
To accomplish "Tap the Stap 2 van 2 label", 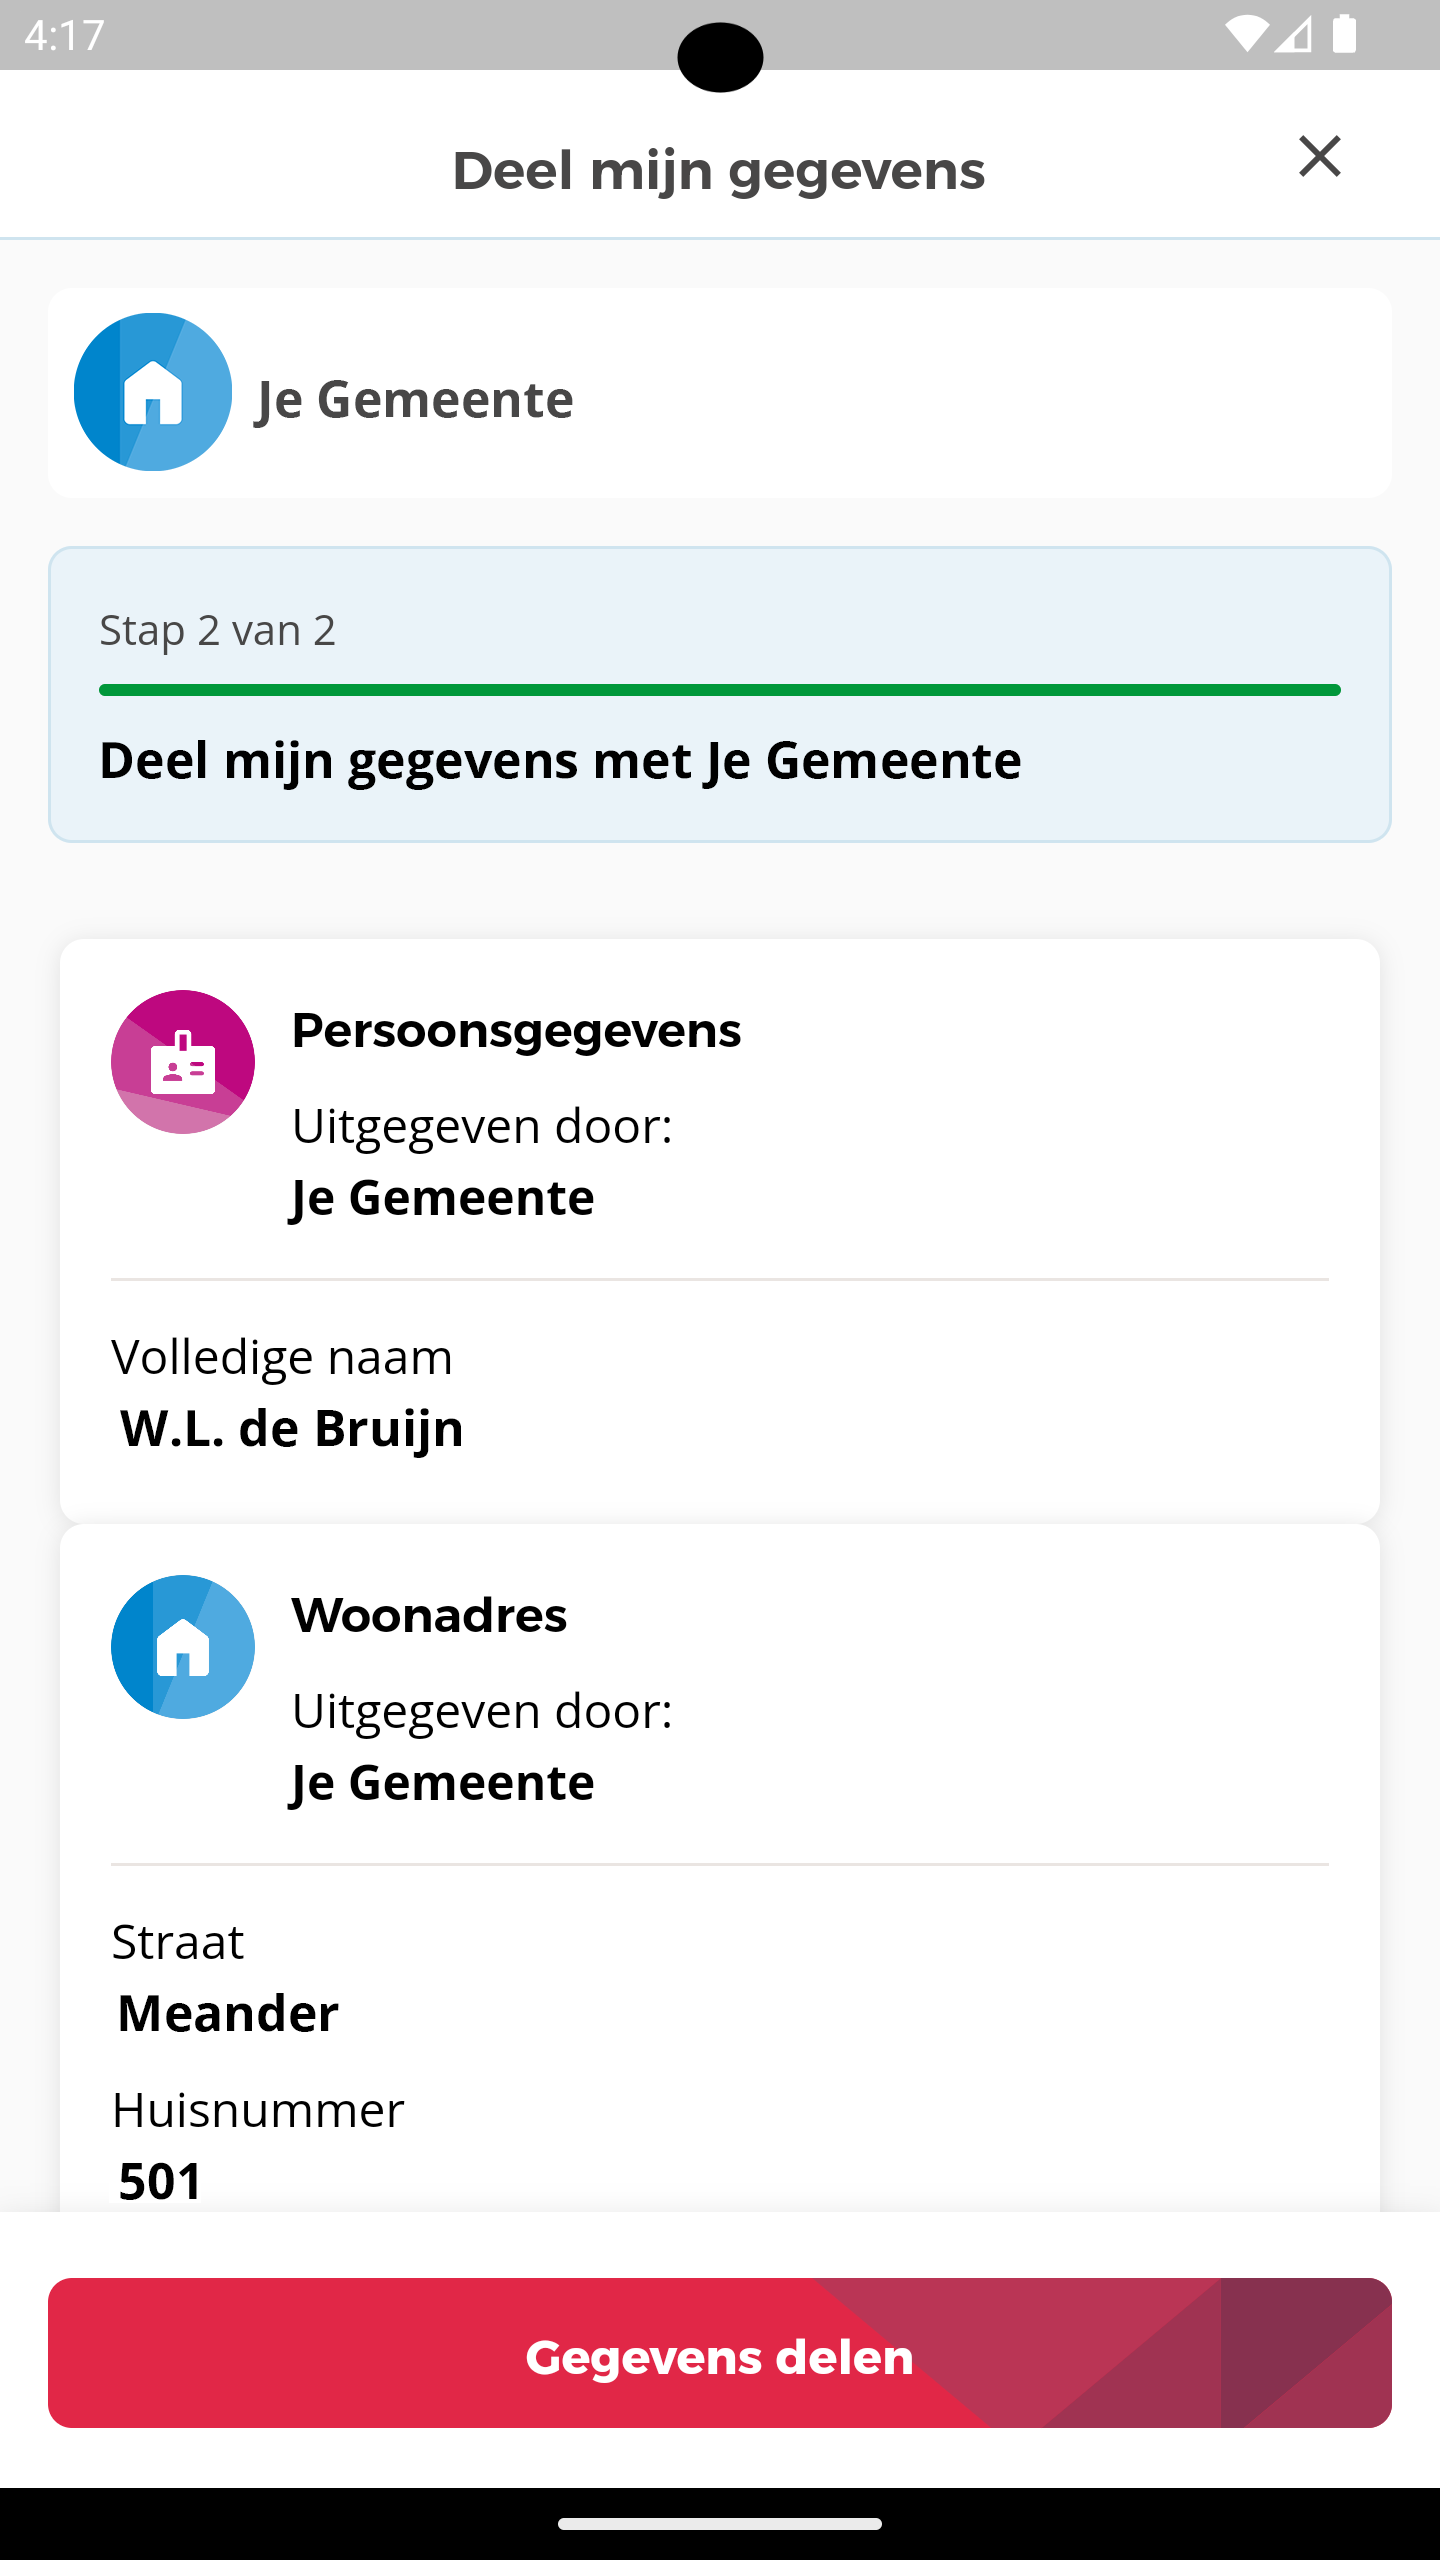I will tap(217, 631).
